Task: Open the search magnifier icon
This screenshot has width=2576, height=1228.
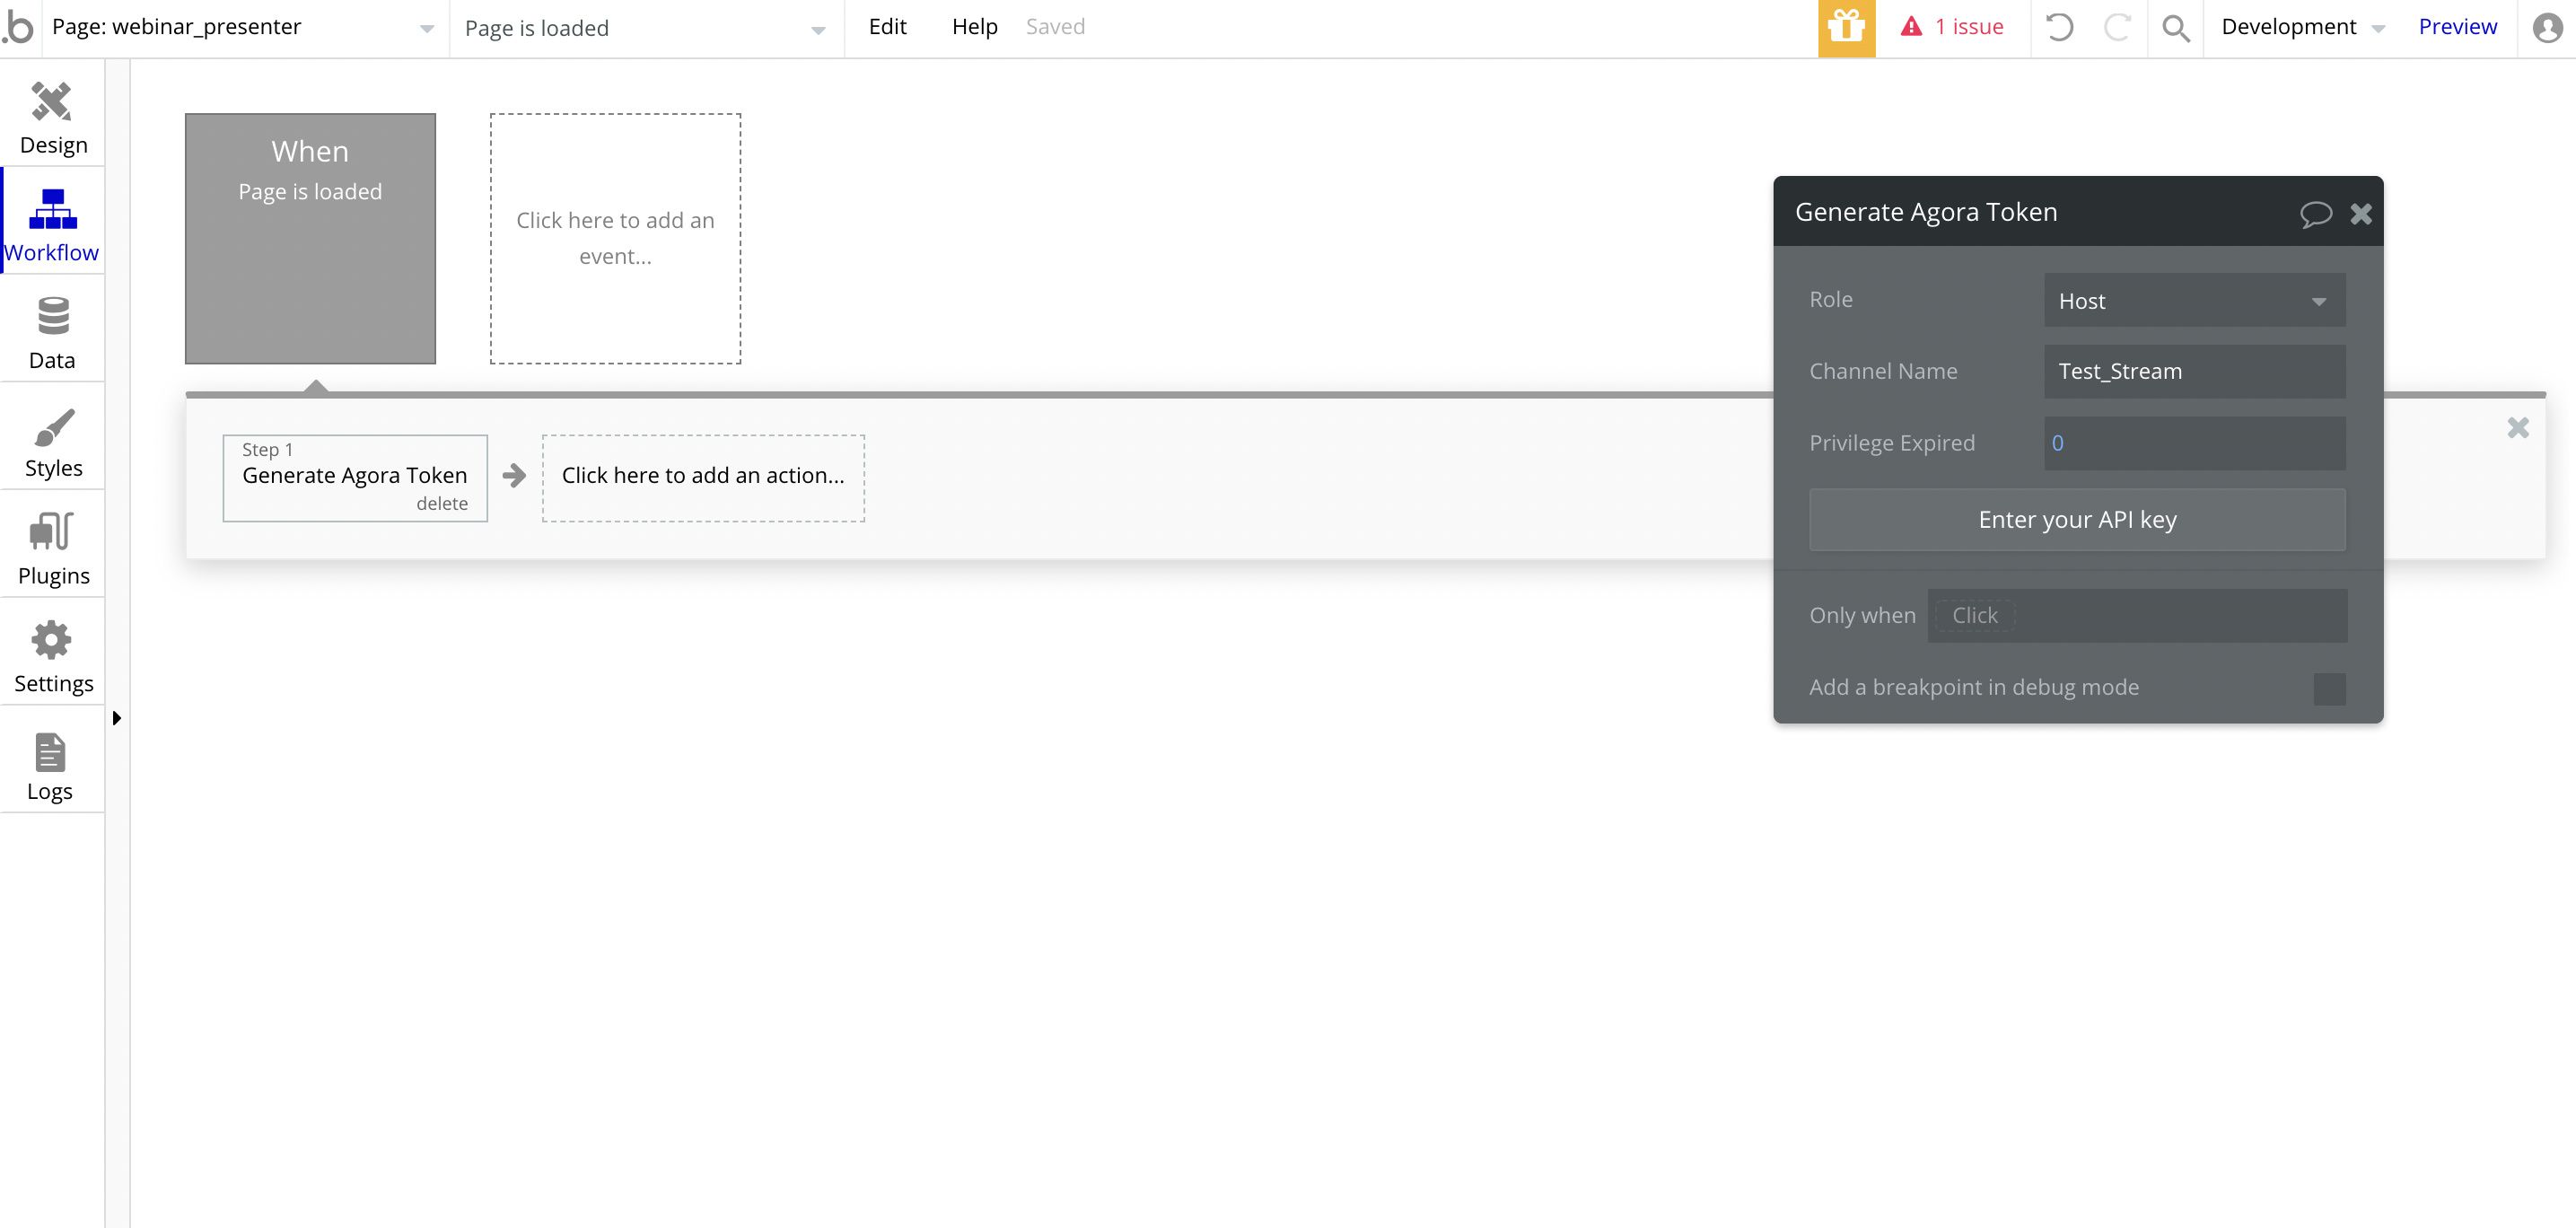Action: pos(2175,28)
